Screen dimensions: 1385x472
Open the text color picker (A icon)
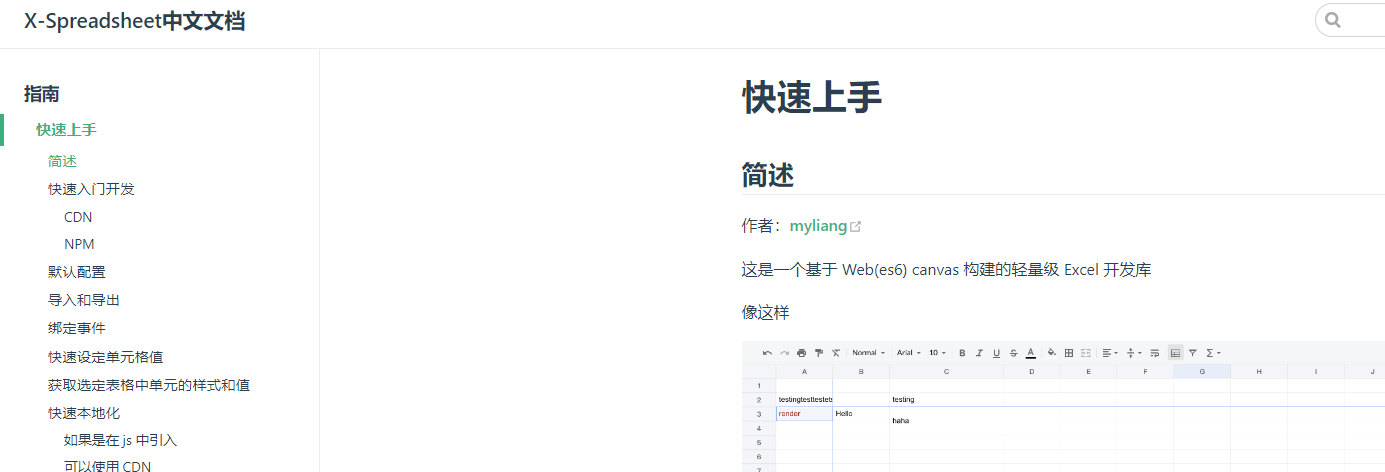tap(1030, 353)
